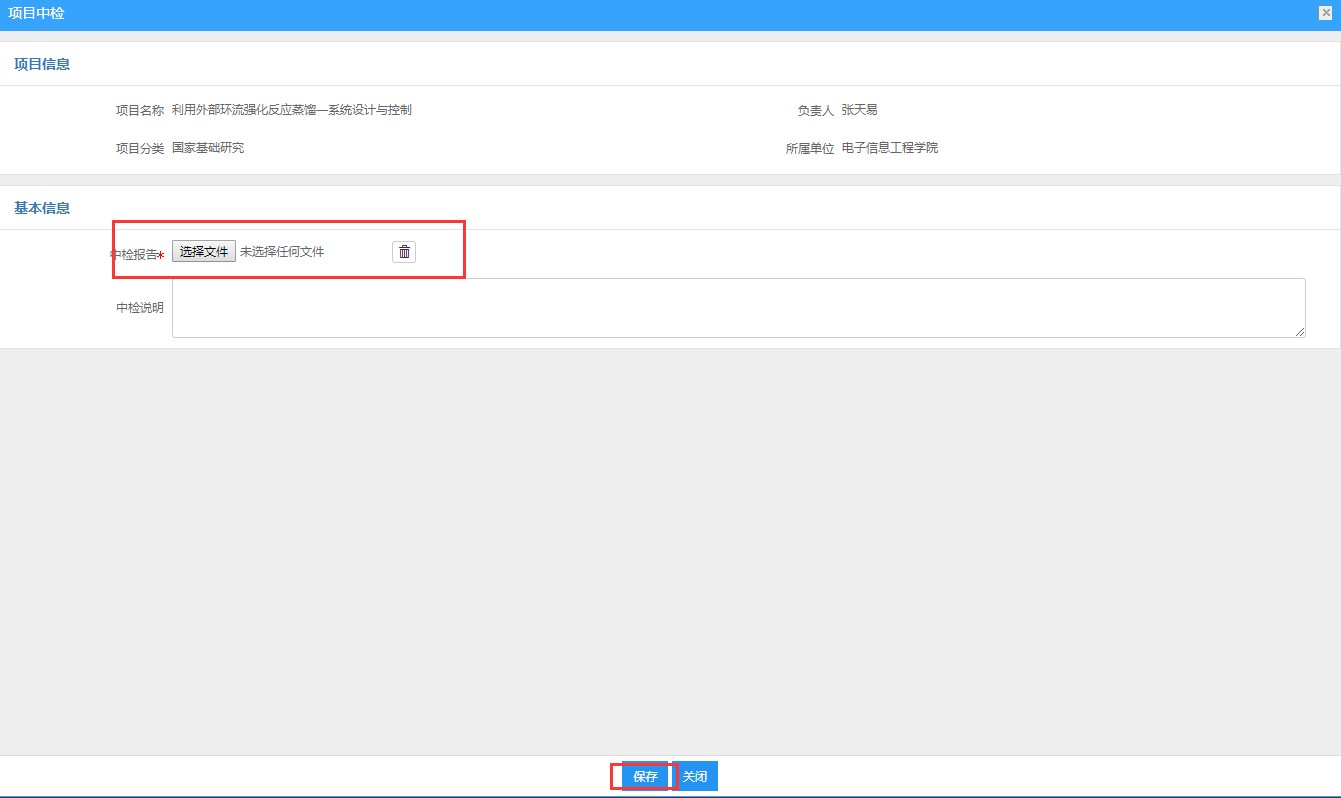Click the 项目信息 section header
Viewport: 1341px width, 798px height.
pyautogui.click(x=42, y=64)
